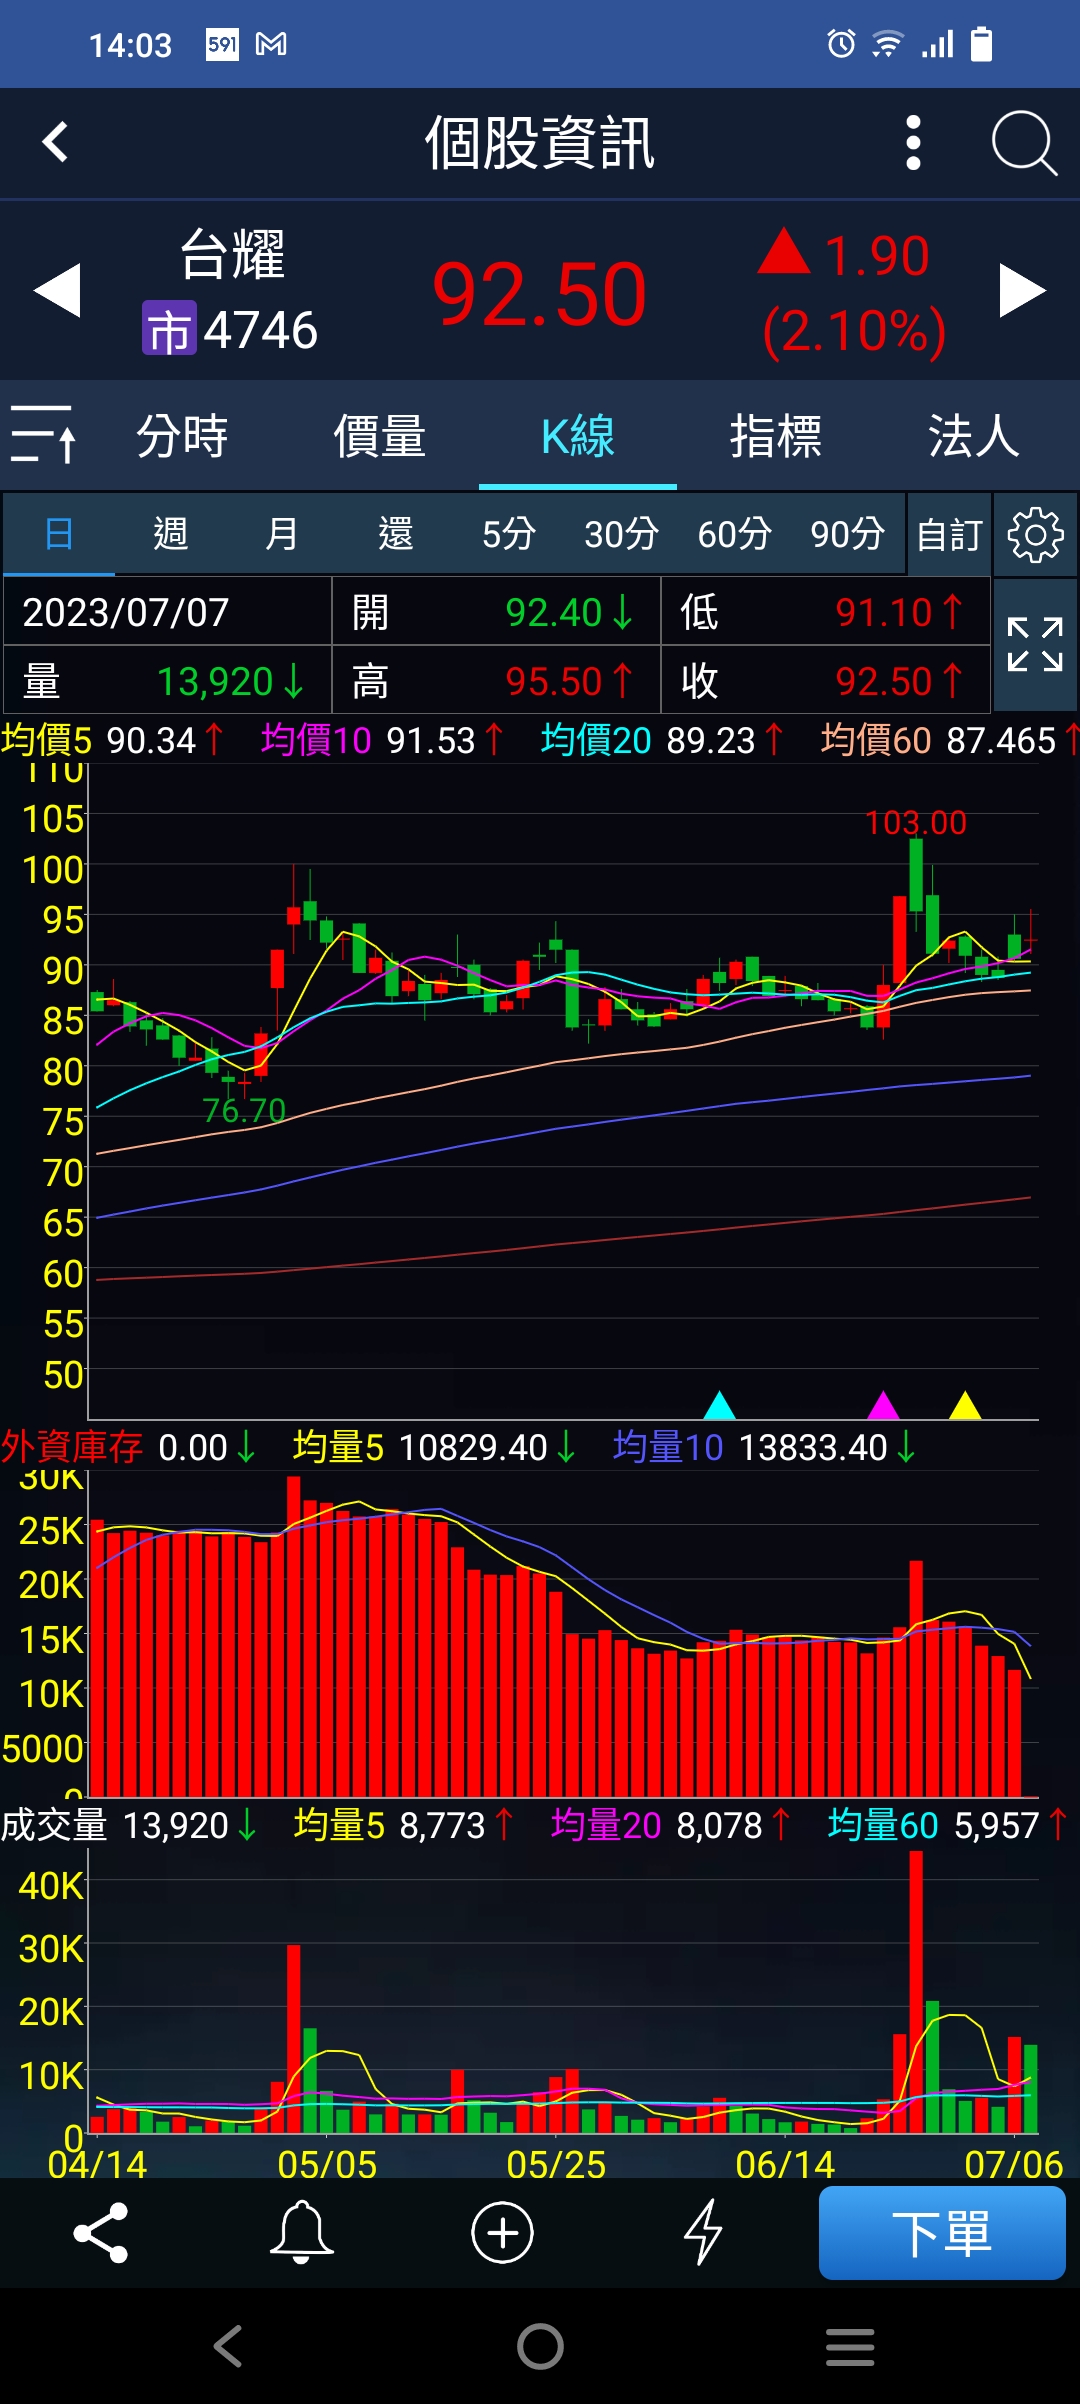Set a price alert with bell icon
The image size is (1080, 2404).
click(301, 2232)
